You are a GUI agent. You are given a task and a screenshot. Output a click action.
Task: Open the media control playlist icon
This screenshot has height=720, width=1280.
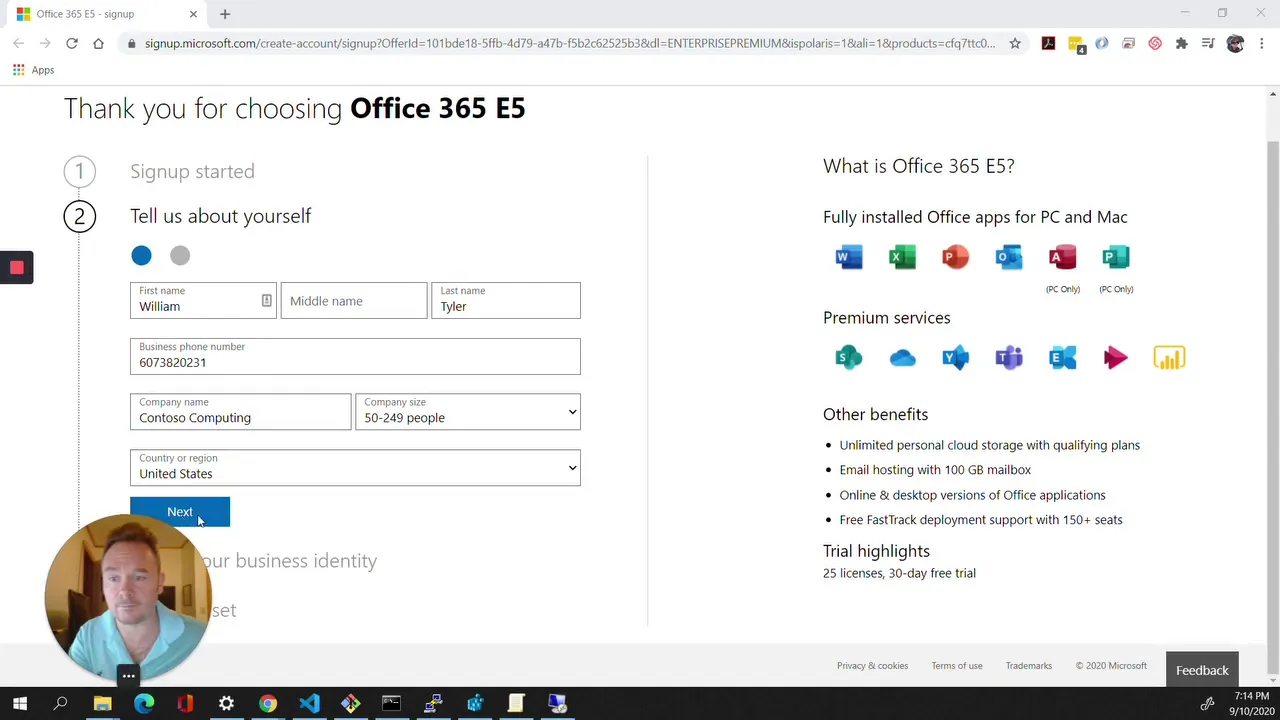click(1208, 43)
